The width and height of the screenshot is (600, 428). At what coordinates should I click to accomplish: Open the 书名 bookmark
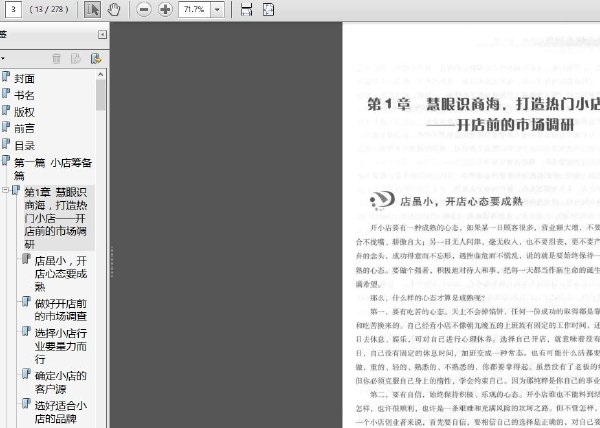click(x=24, y=95)
